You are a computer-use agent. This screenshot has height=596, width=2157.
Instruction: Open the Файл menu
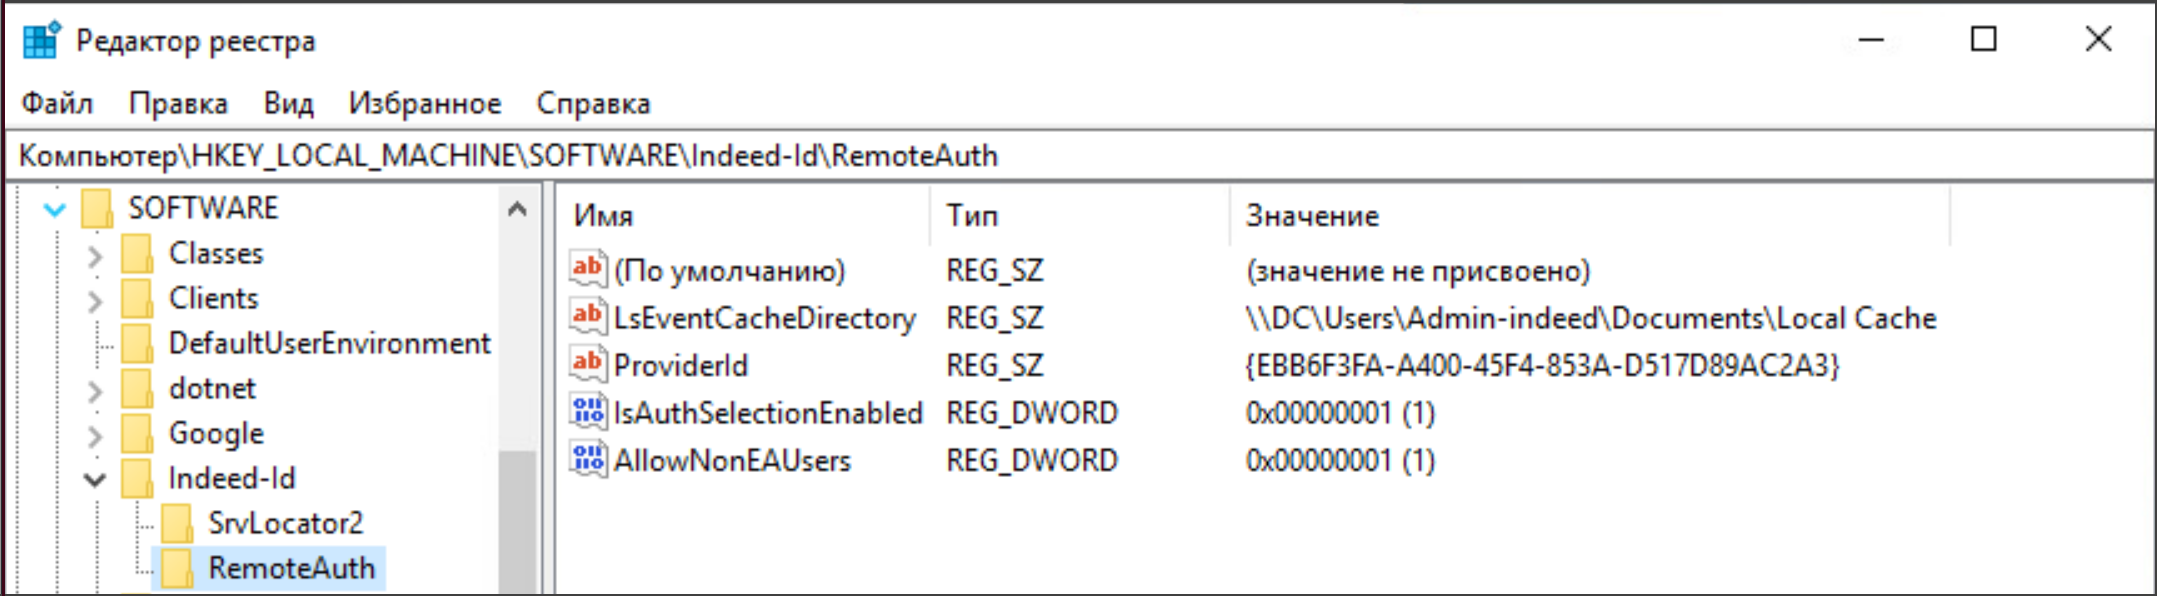coord(57,103)
